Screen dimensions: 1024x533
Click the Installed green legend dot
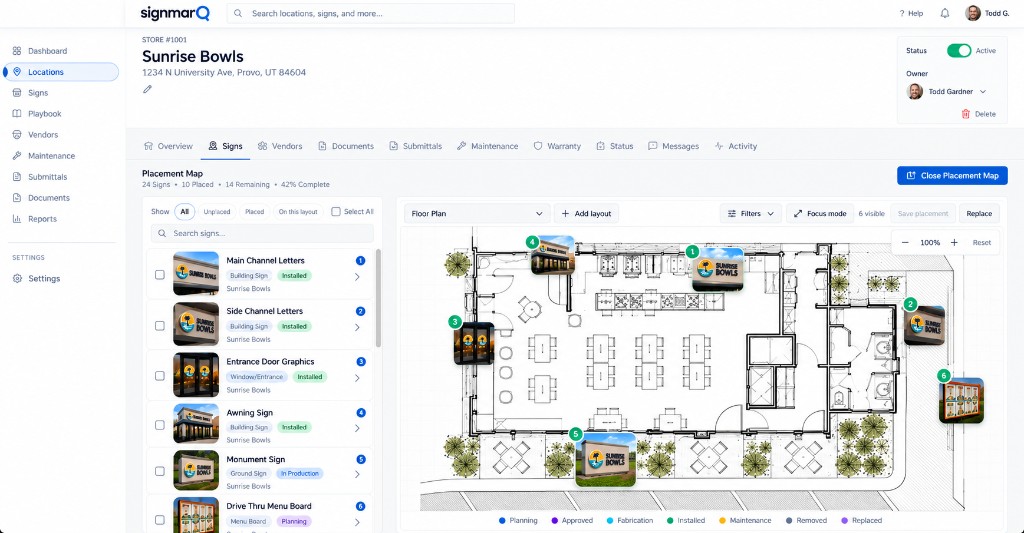[670, 521]
